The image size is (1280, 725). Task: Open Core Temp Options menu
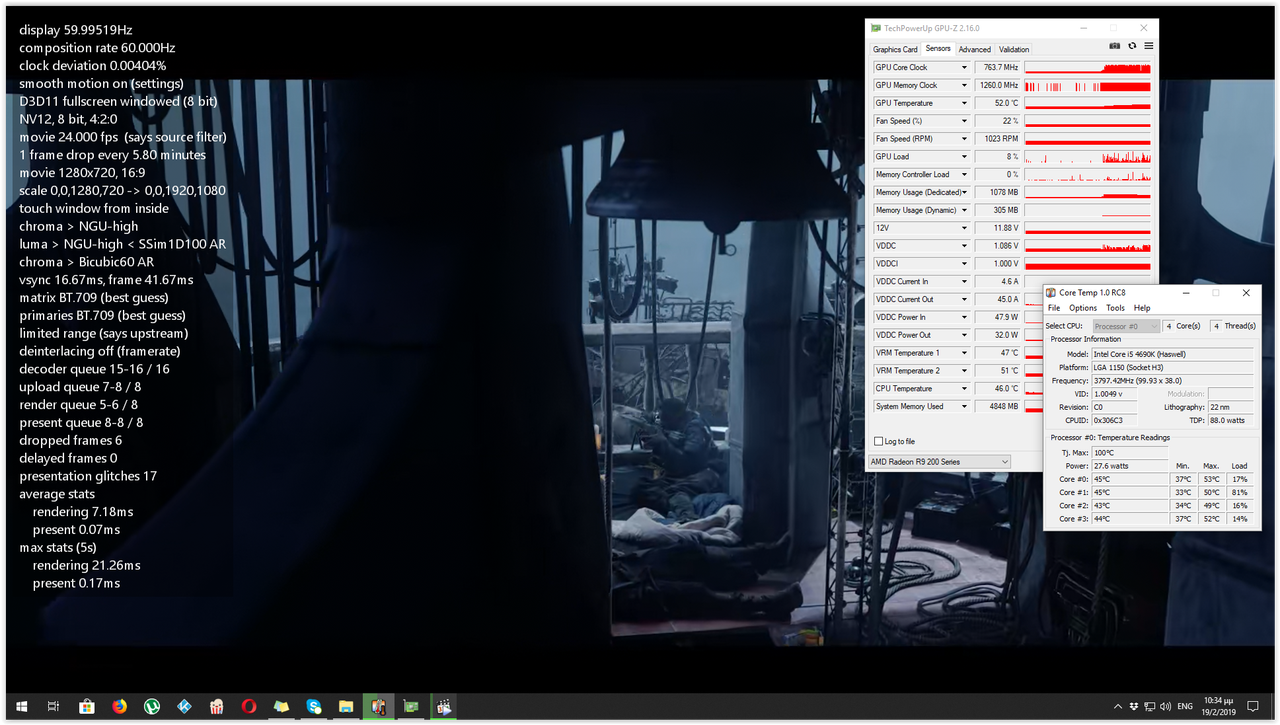[x=1083, y=308]
